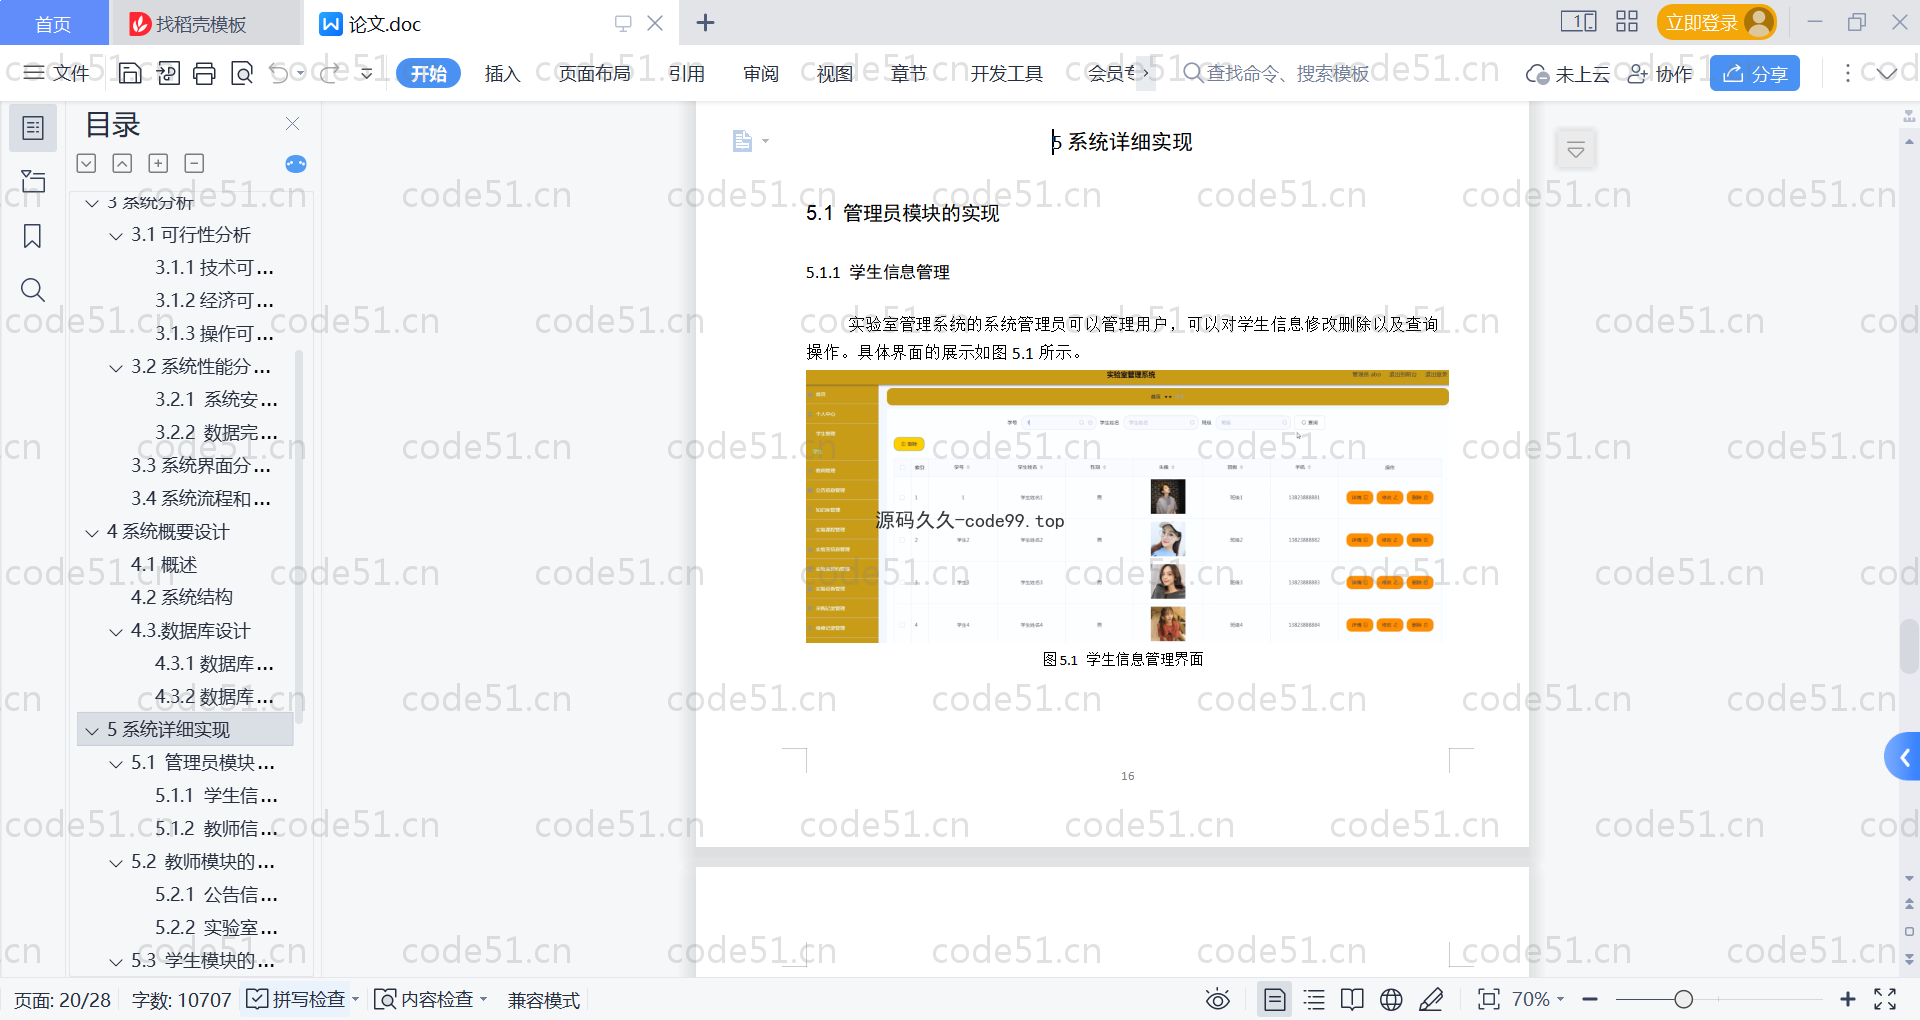Click the right-side collapse panel icon
Screen dimensions: 1920x1020
point(1576,150)
